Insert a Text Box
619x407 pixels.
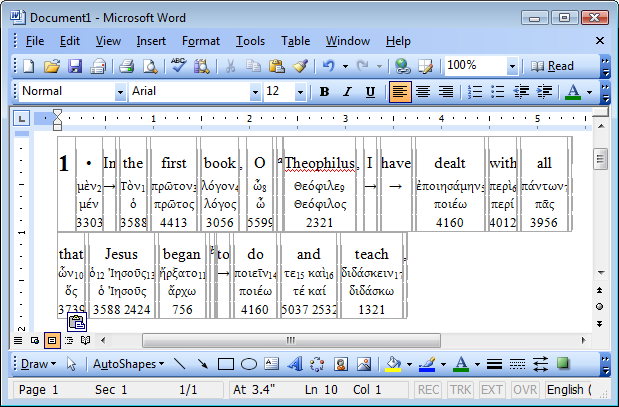click(272, 364)
